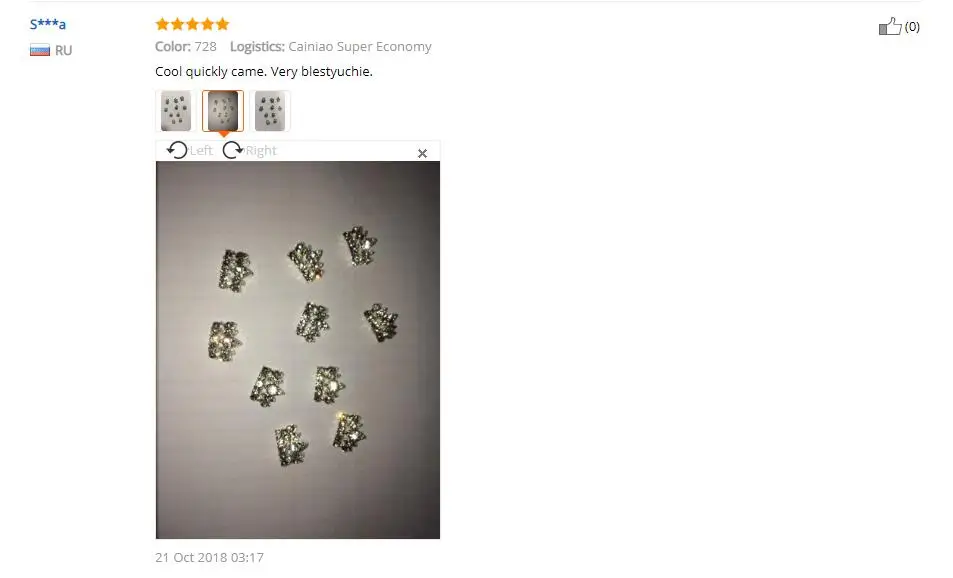This screenshot has width=953, height=578.
Task: Open the first review photo thumbnail
Action: [176, 111]
